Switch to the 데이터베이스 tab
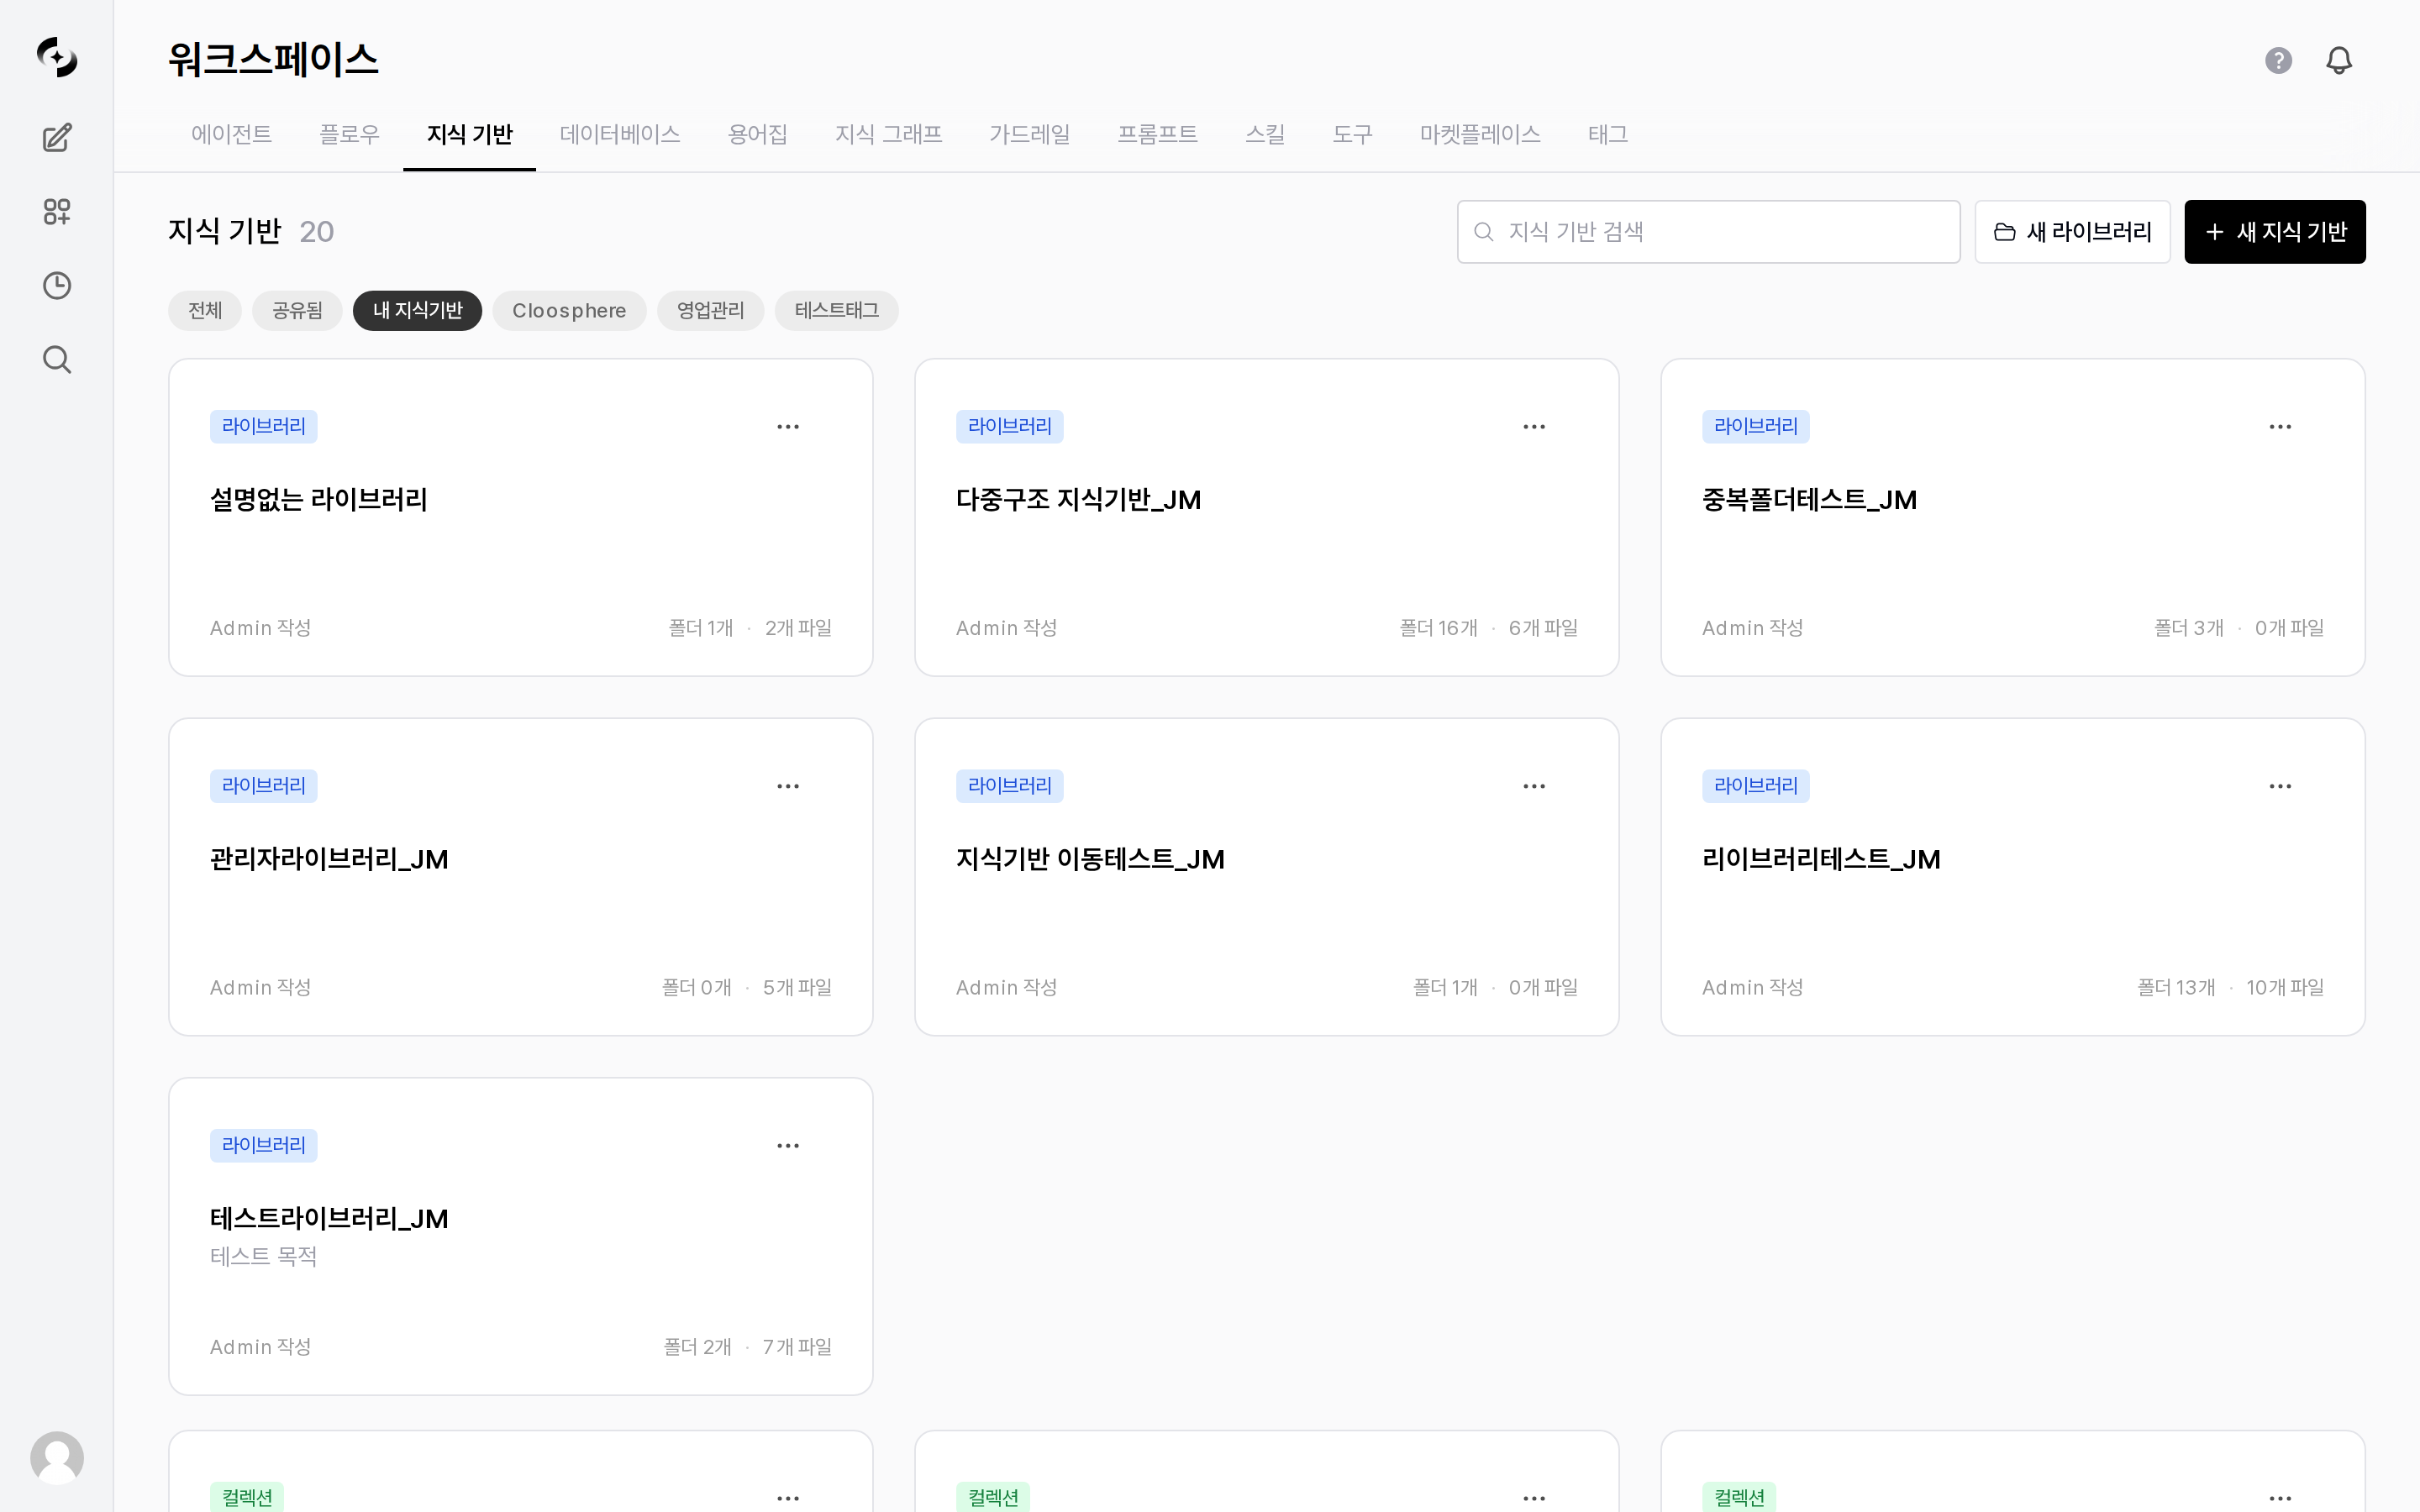2420x1512 pixels. tap(620, 135)
